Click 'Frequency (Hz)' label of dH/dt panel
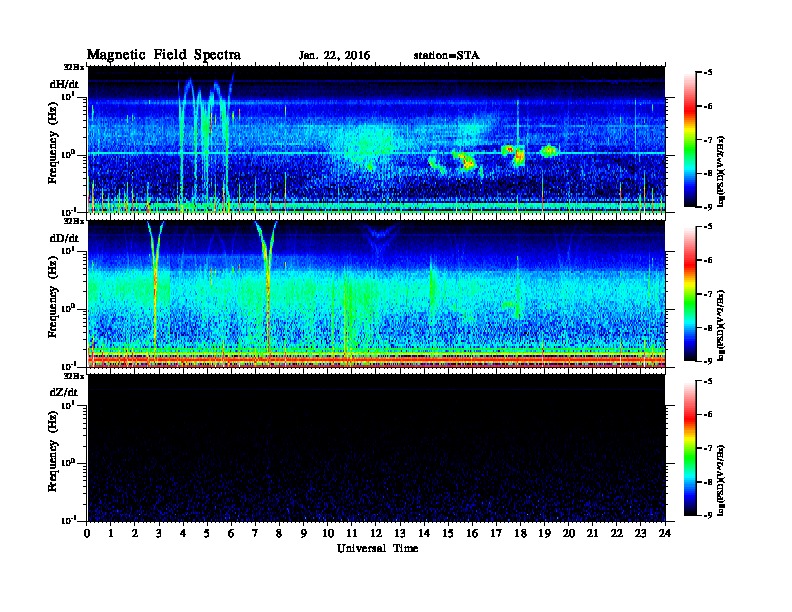This screenshot has height=612, width=792. point(53,142)
